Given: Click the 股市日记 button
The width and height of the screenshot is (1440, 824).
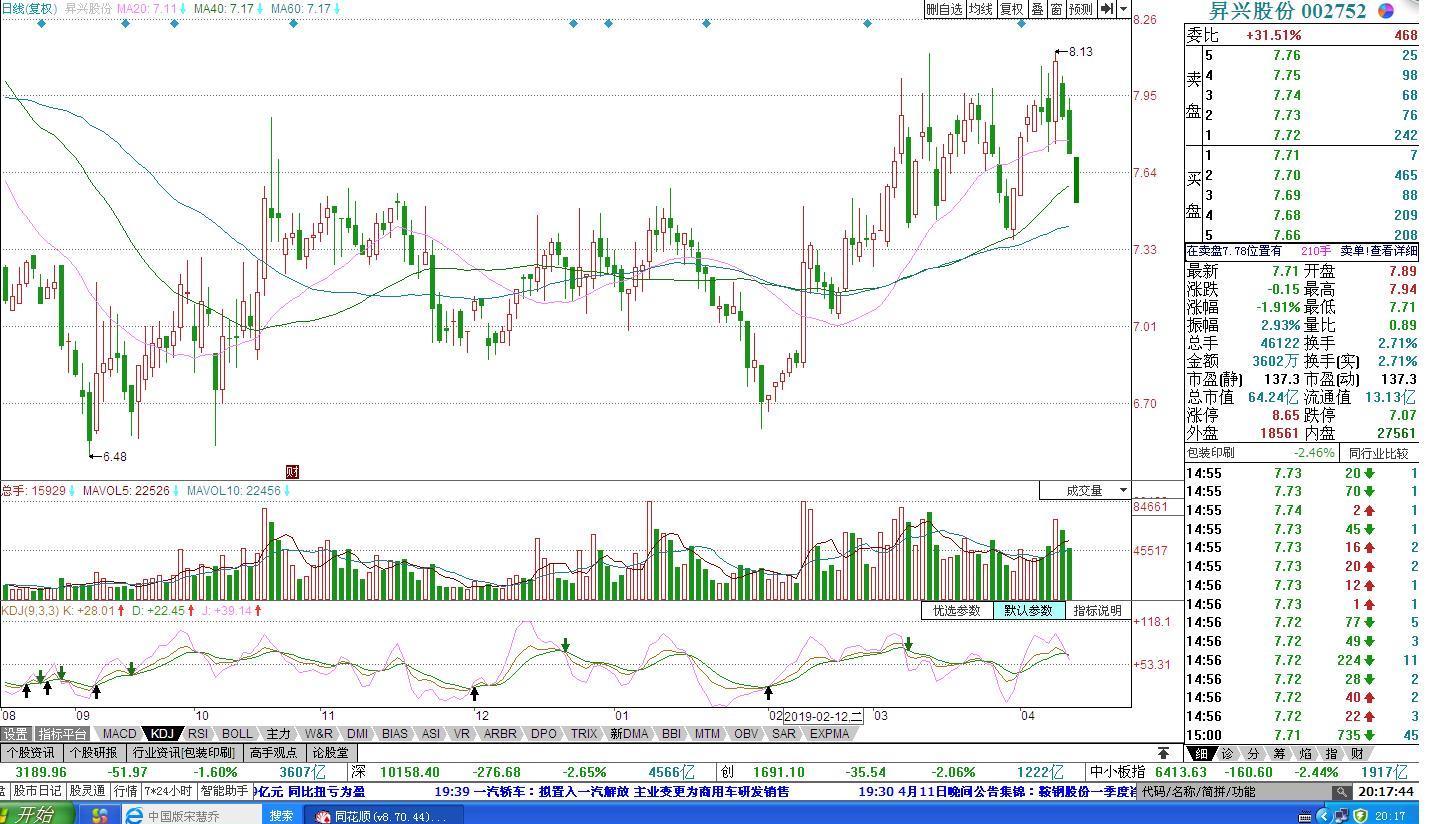Looking at the screenshot, I should point(38,791).
